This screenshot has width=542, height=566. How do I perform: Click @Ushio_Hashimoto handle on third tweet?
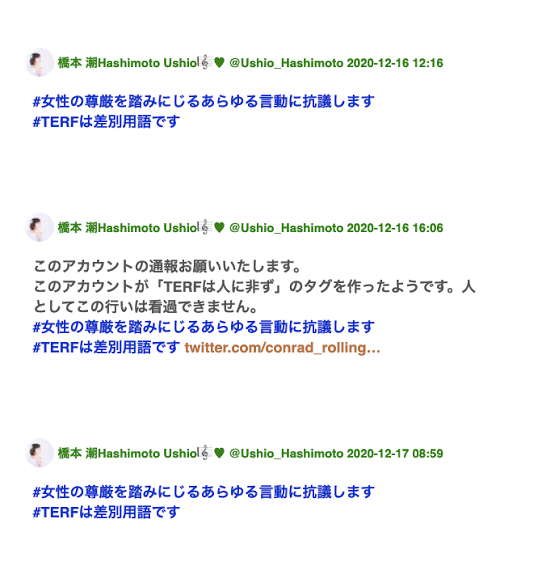coord(286,453)
